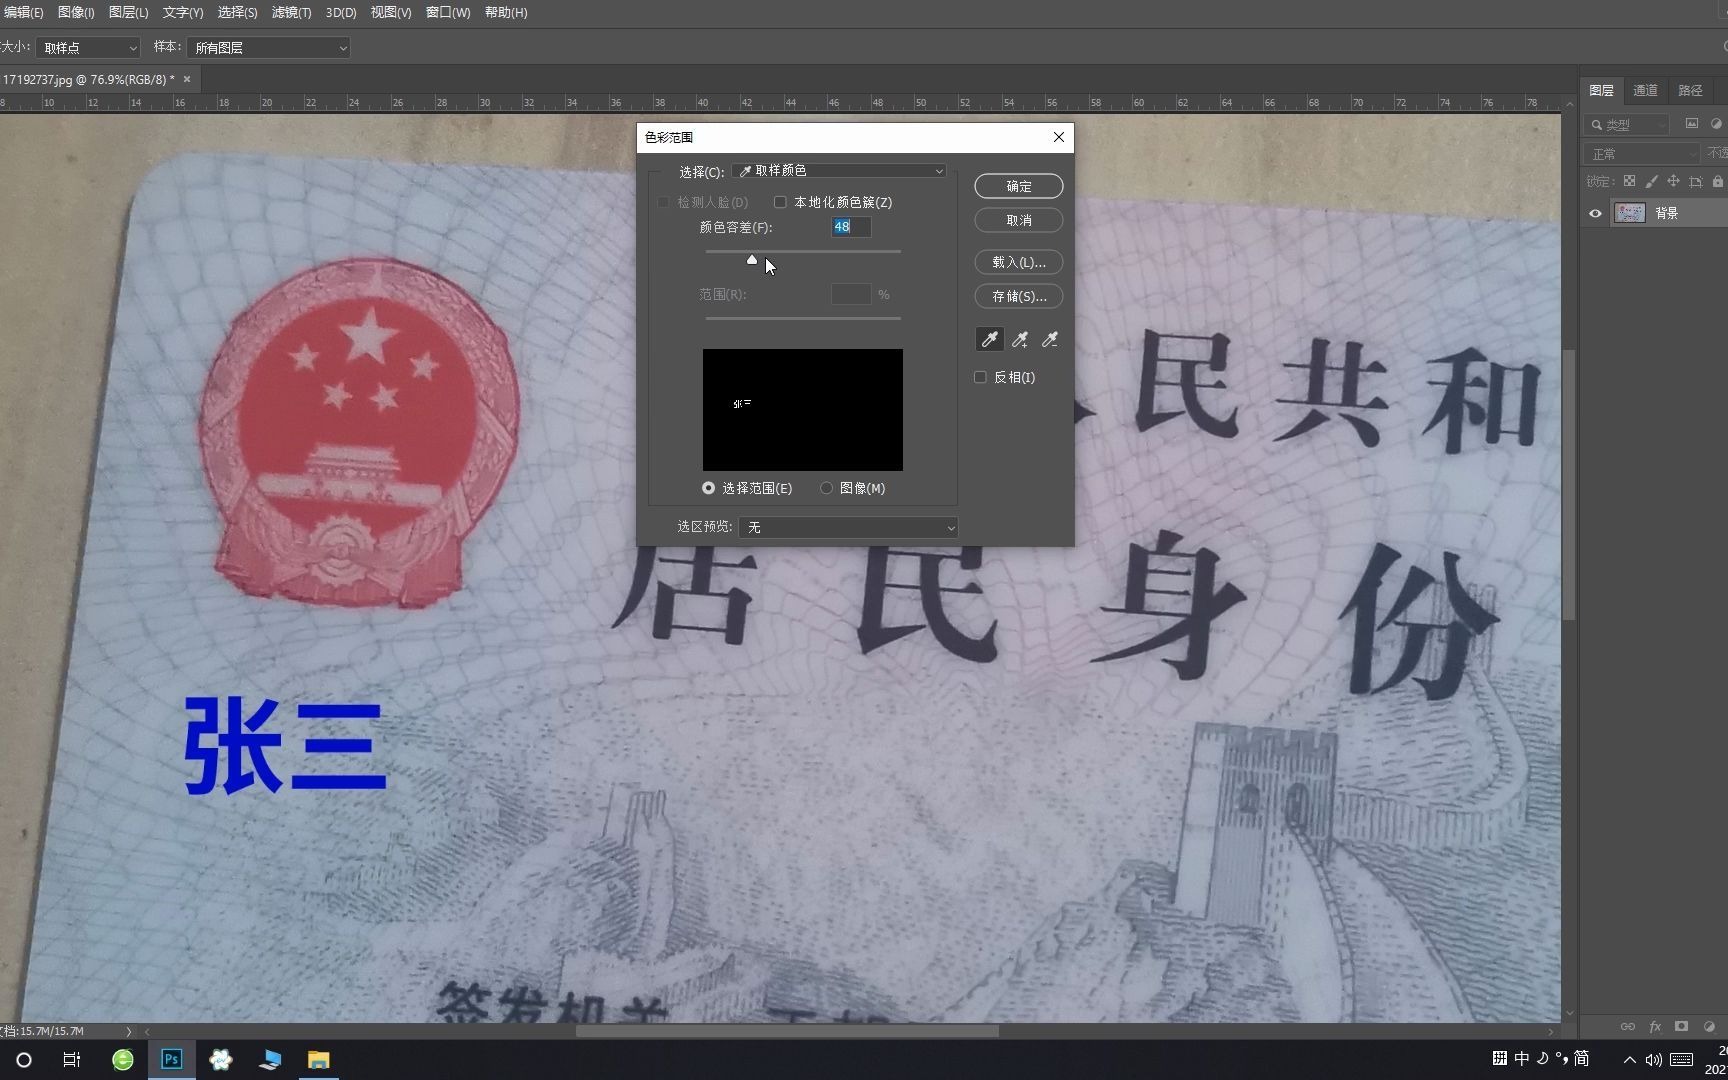The image size is (1728, 1080).
Task: Click the 载入(L)... button
Action: click(1019, 262)
